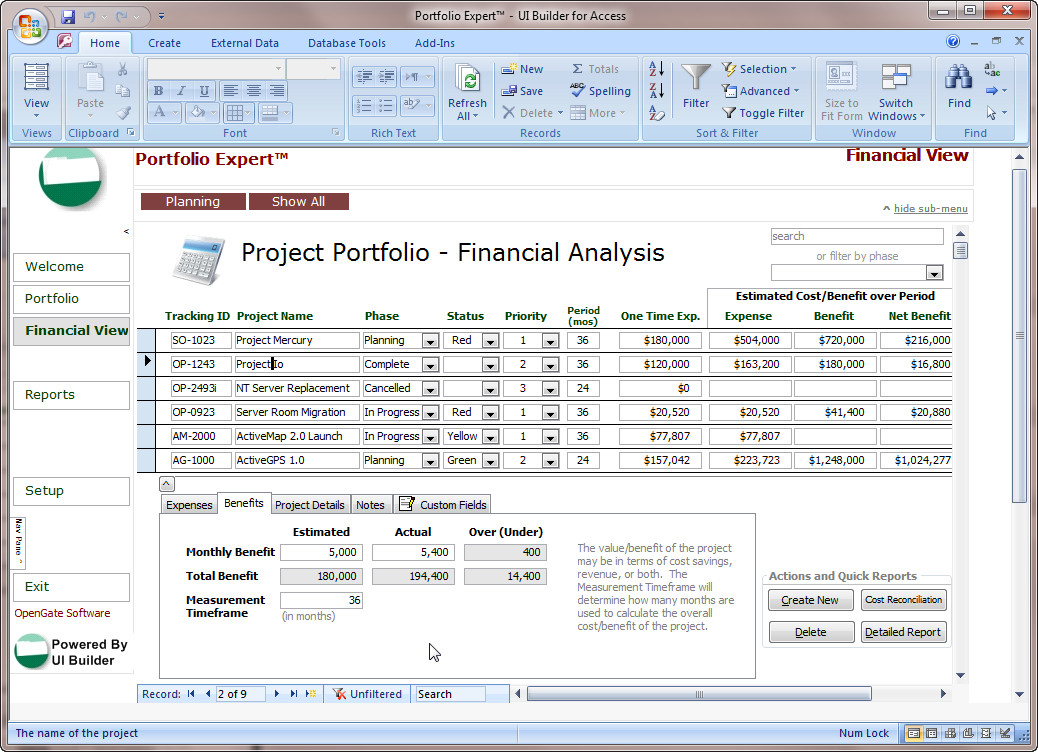Screen dimensions: 1038x752
Task: Collapse the detail panel with up-arrow button
Action: pyautogui.click(x=167, y=484)
